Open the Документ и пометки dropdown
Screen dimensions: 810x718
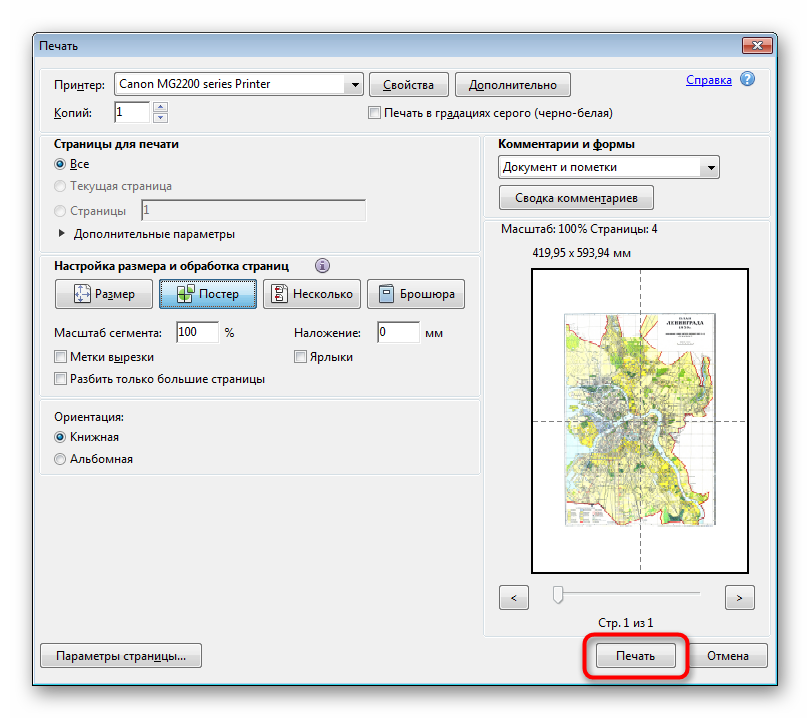(710, 168)
